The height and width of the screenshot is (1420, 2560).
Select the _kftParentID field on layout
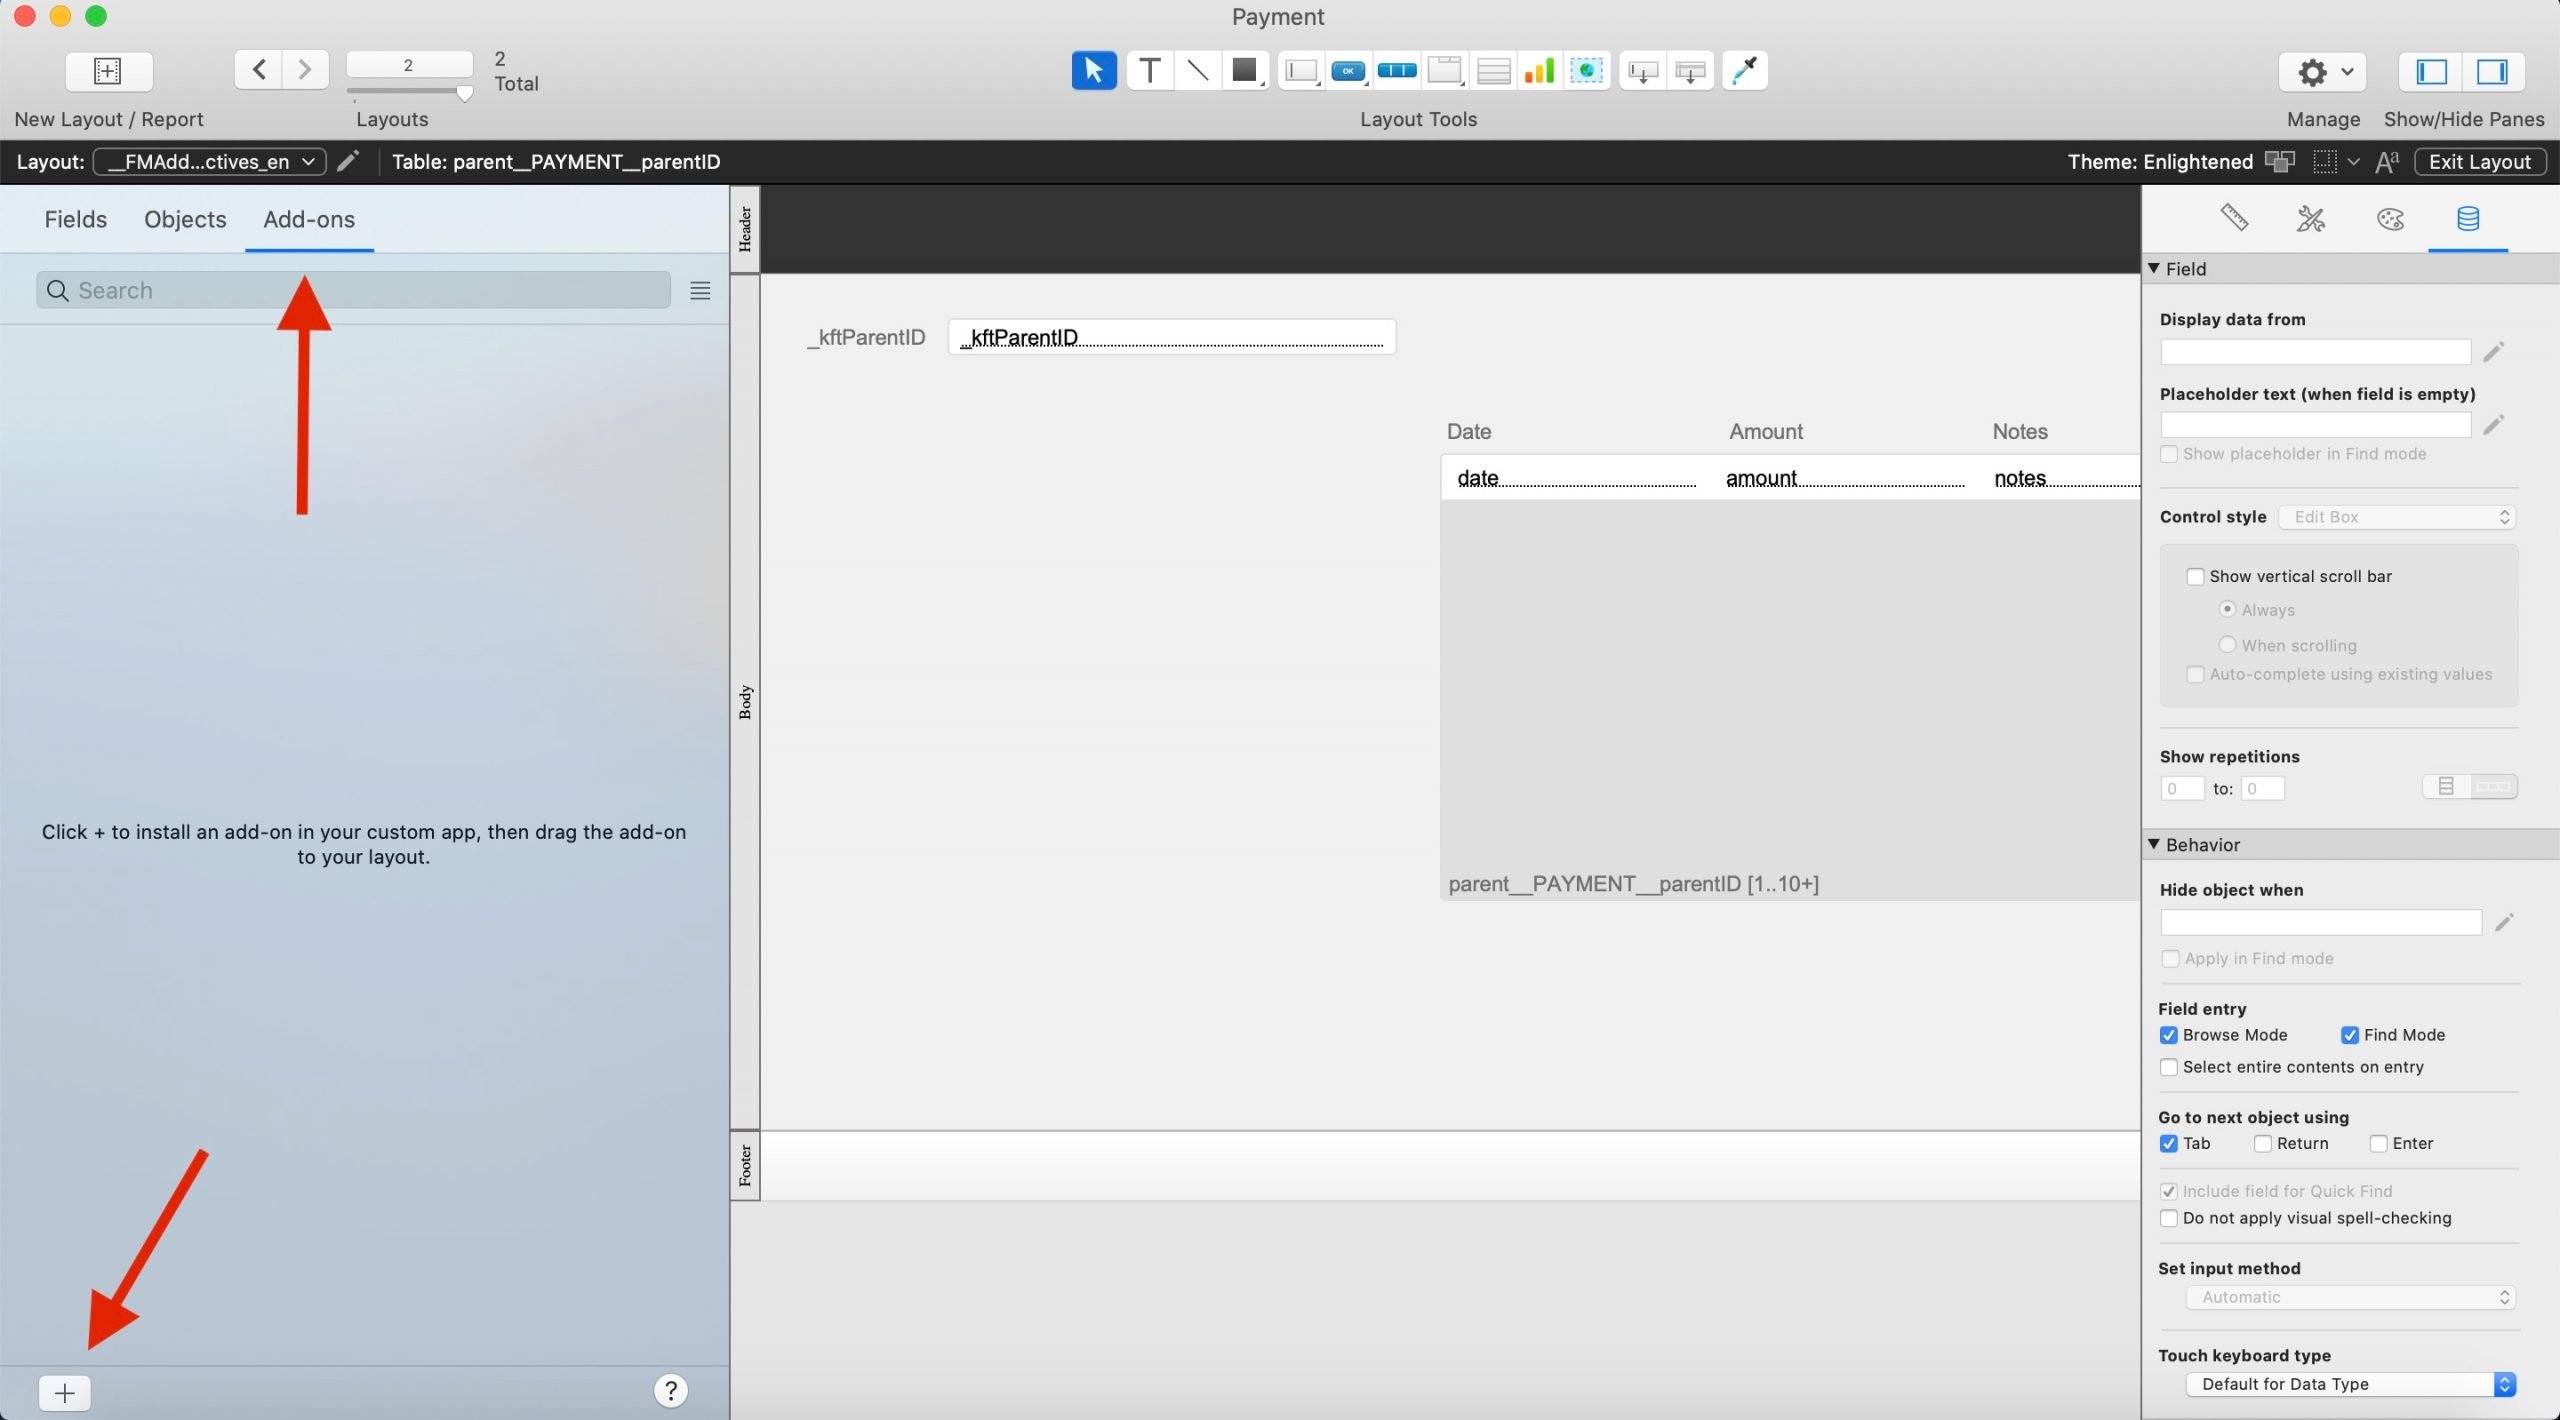(x=1171, y=337)
